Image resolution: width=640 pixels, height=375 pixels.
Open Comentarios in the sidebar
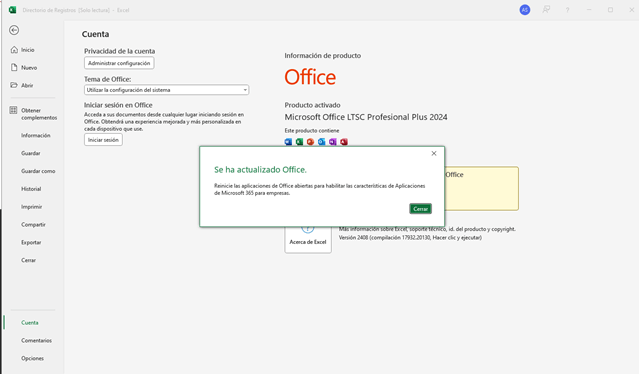pyautogui.click(x=36, y=341)
